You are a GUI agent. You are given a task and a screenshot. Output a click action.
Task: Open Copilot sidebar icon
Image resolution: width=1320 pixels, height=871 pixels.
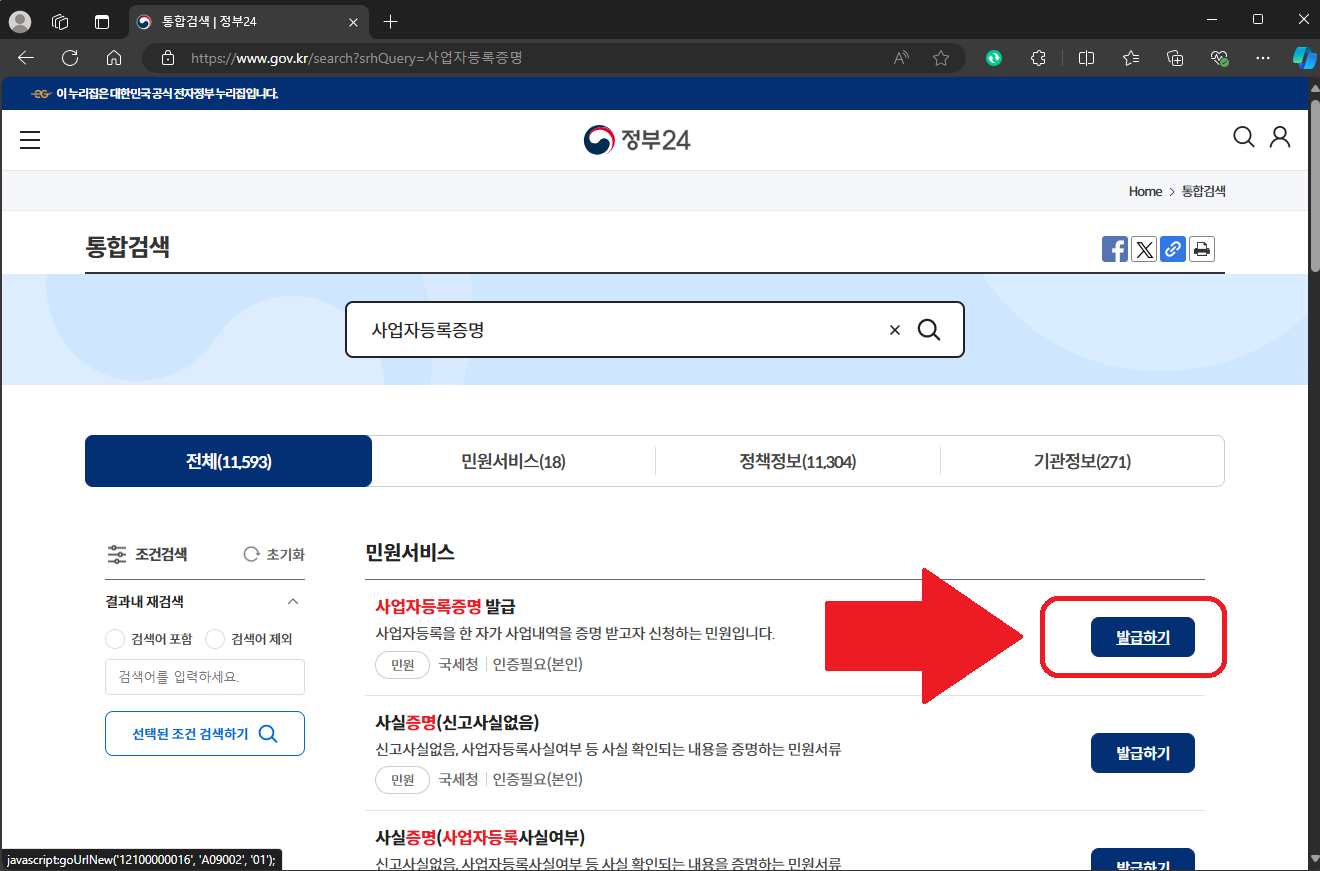1304,58
